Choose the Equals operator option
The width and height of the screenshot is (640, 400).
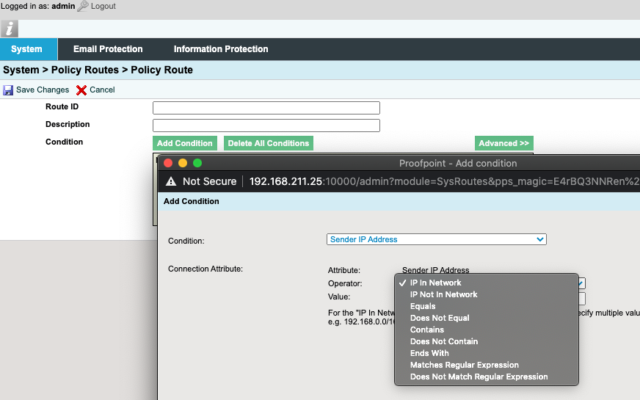(486, 307)
